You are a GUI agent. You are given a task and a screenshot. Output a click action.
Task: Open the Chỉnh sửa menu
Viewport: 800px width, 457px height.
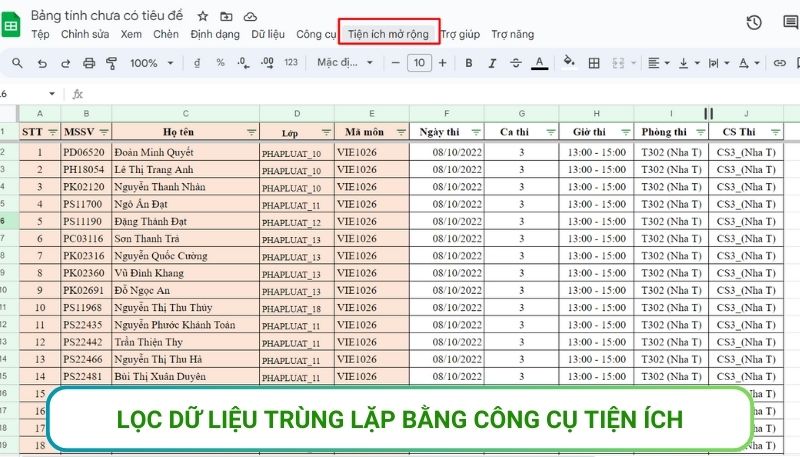[85, 34]
